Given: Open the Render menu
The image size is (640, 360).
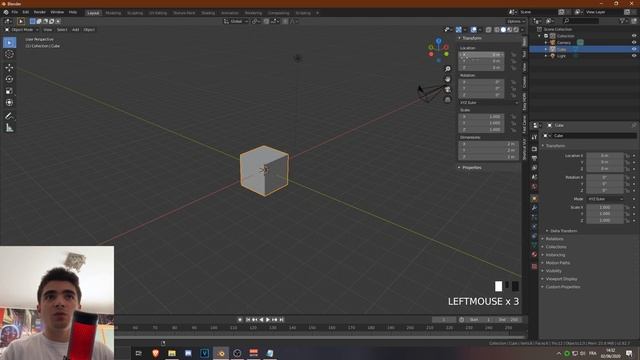Looking at the screenshot, I should coord(40,12).
